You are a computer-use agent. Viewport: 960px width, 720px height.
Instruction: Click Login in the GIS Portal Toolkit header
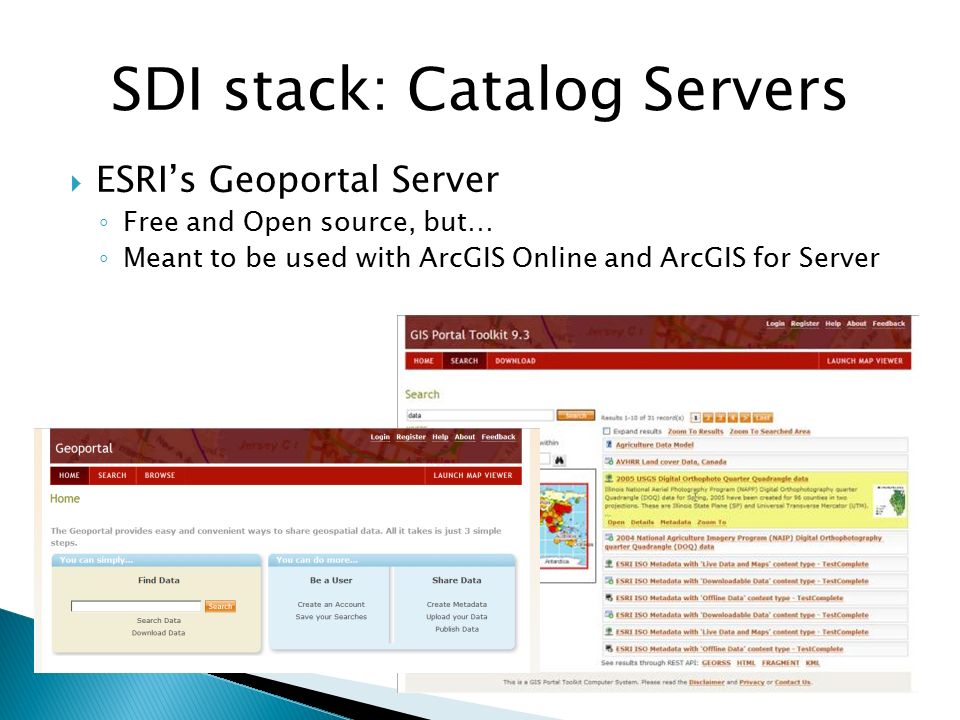(775, 324)
